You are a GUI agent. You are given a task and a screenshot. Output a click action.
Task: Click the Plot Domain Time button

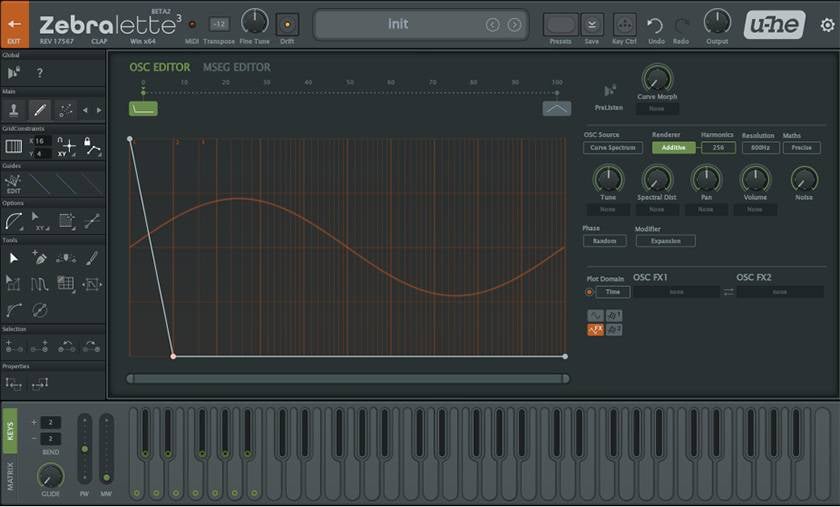(613, 292)
